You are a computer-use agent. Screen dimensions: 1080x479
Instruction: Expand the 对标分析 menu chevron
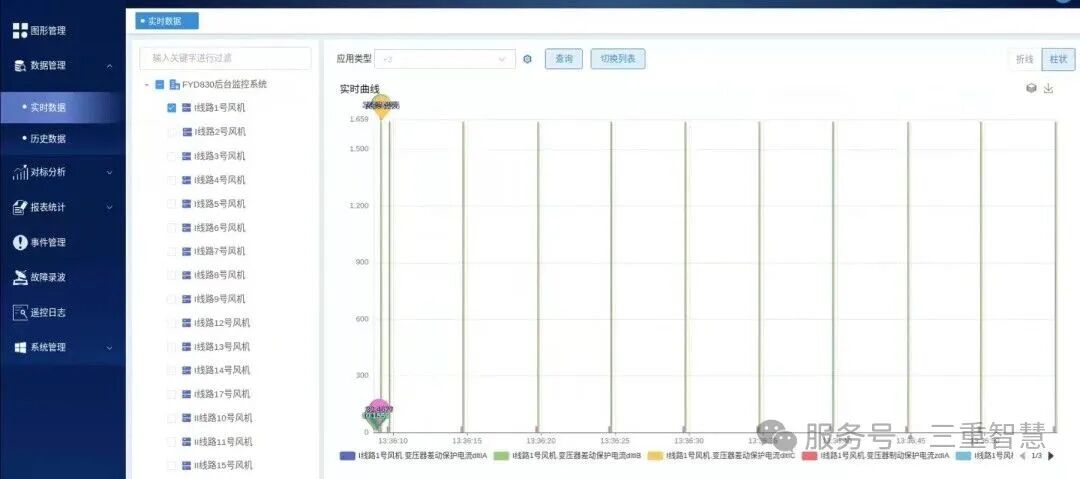coord(110,172)
